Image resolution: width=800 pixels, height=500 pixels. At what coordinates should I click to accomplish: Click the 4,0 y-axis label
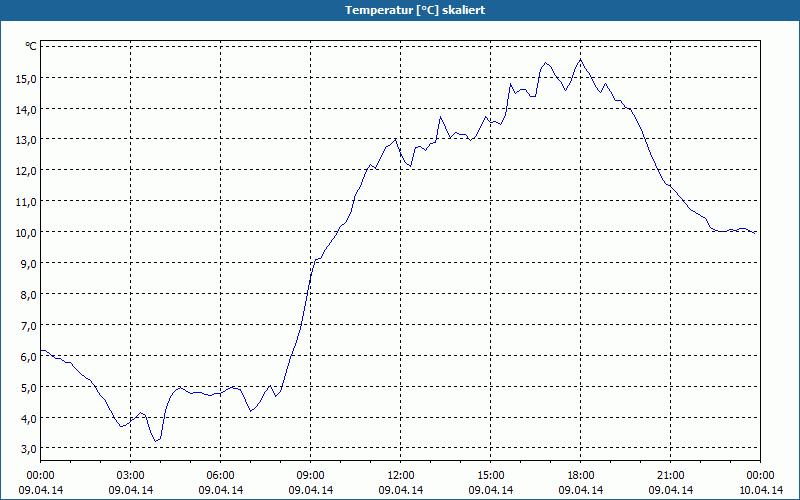(30, 418)
